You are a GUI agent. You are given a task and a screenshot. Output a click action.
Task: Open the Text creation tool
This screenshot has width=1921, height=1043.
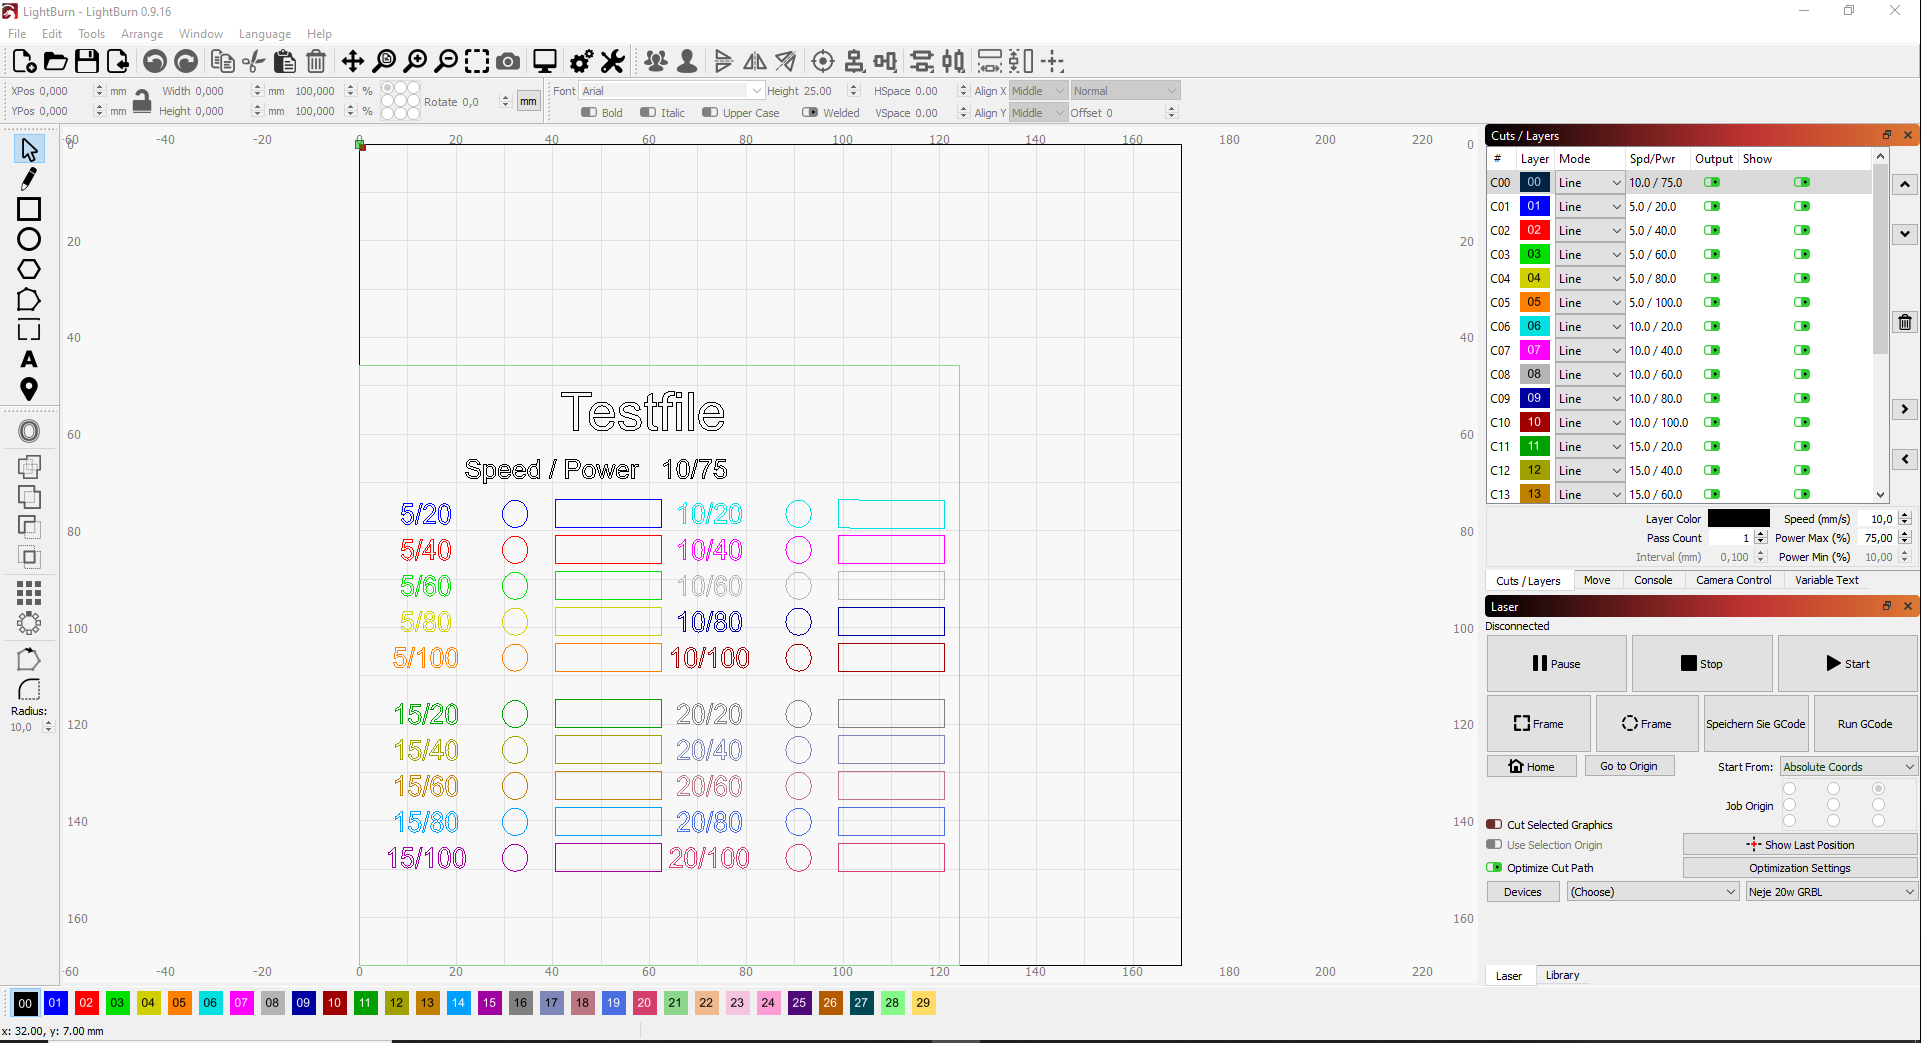click(29, 360)
